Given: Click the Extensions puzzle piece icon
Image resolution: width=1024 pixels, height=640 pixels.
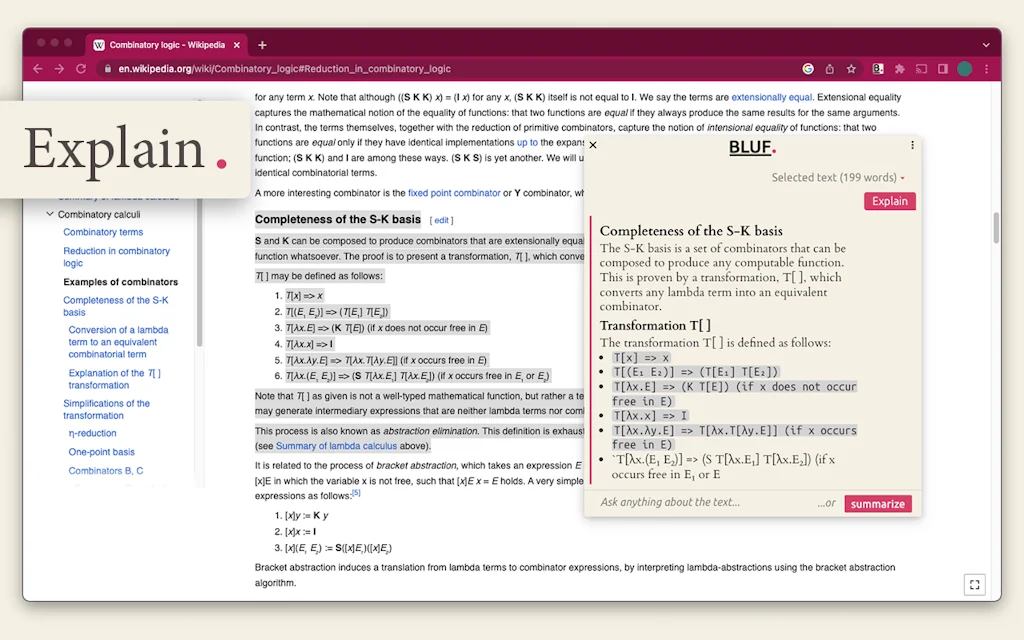Looking at the screenshot, I should pyautogui.click(x=898, y=69).
